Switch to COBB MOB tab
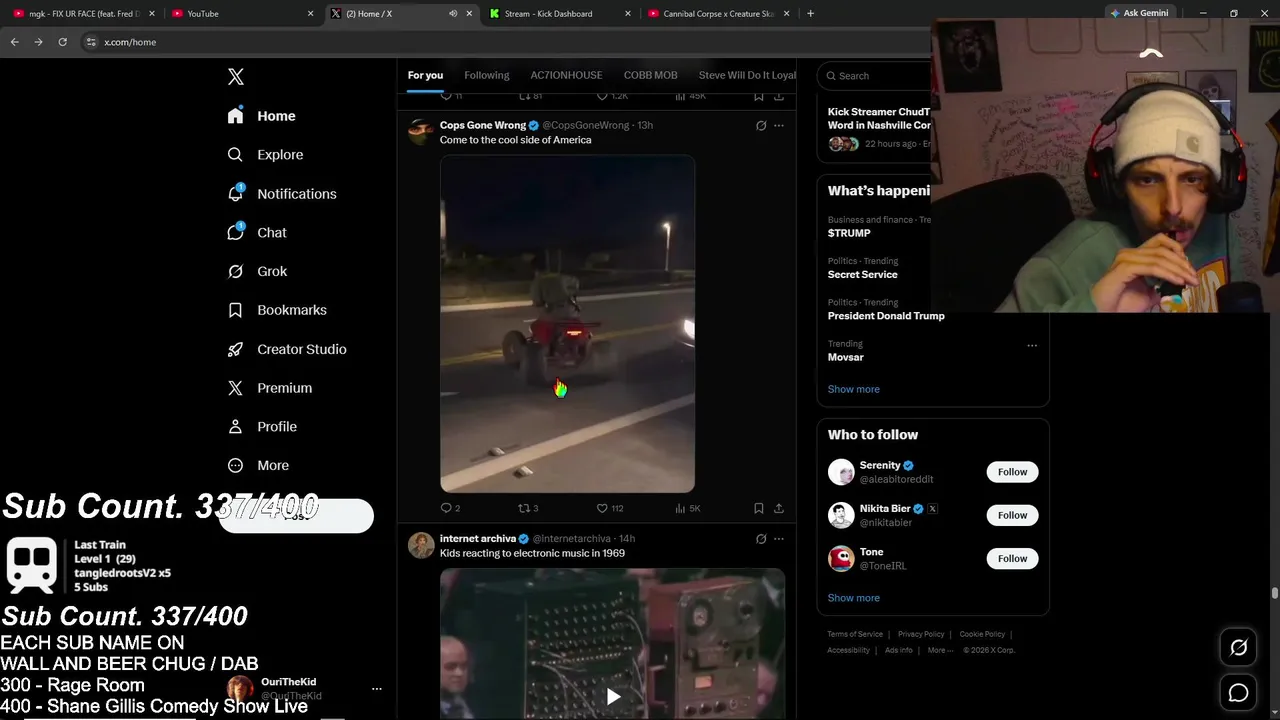Viewport: 1280px width, 720px height. coord(650,76)
